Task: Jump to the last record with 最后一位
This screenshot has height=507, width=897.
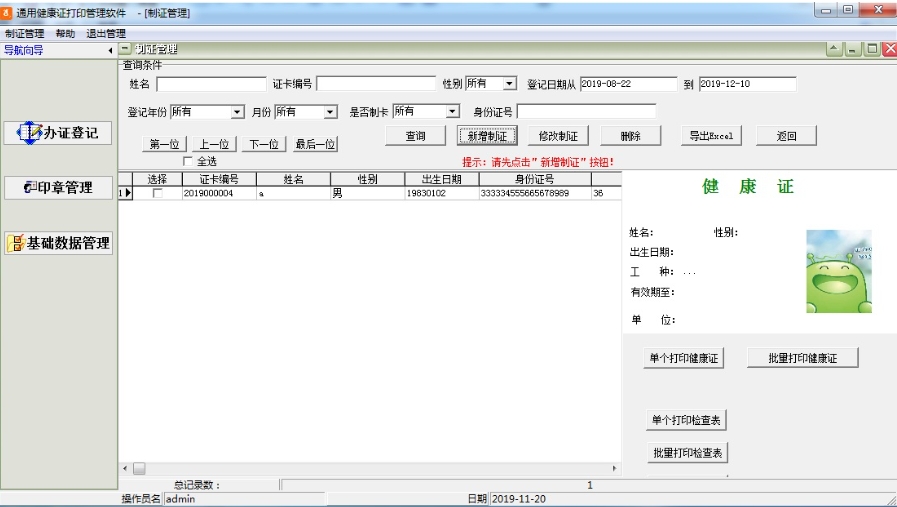Action: click(315, 144)
